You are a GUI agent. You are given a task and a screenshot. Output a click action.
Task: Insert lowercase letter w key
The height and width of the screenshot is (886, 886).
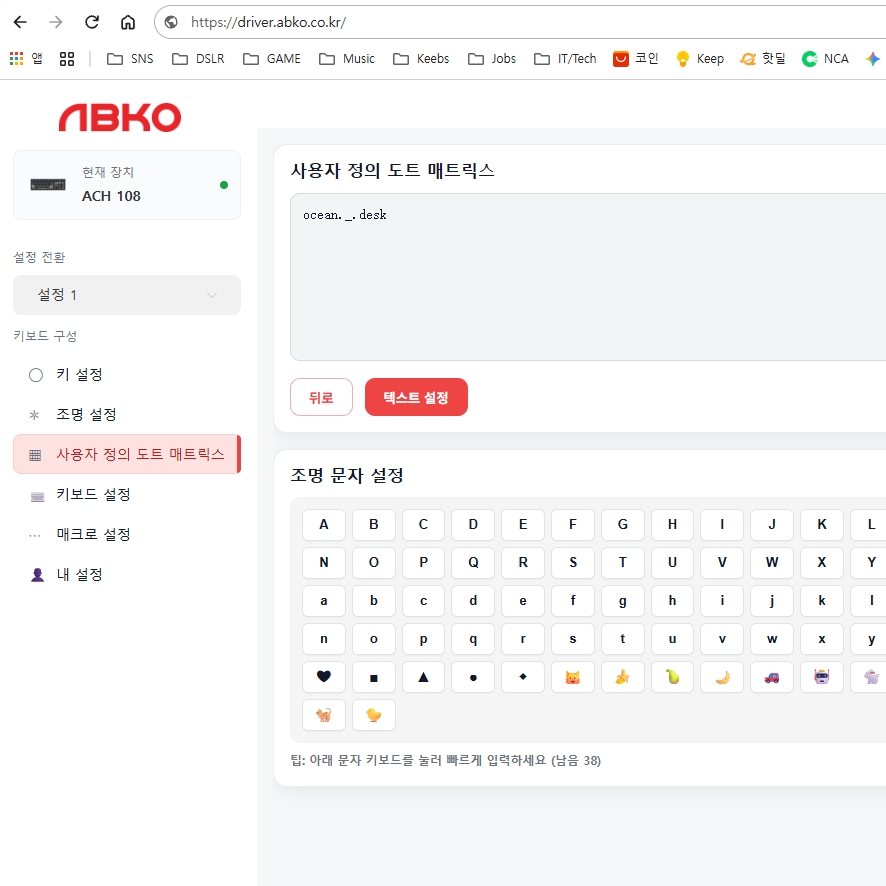pyautogui.click(x=772, y=639)
